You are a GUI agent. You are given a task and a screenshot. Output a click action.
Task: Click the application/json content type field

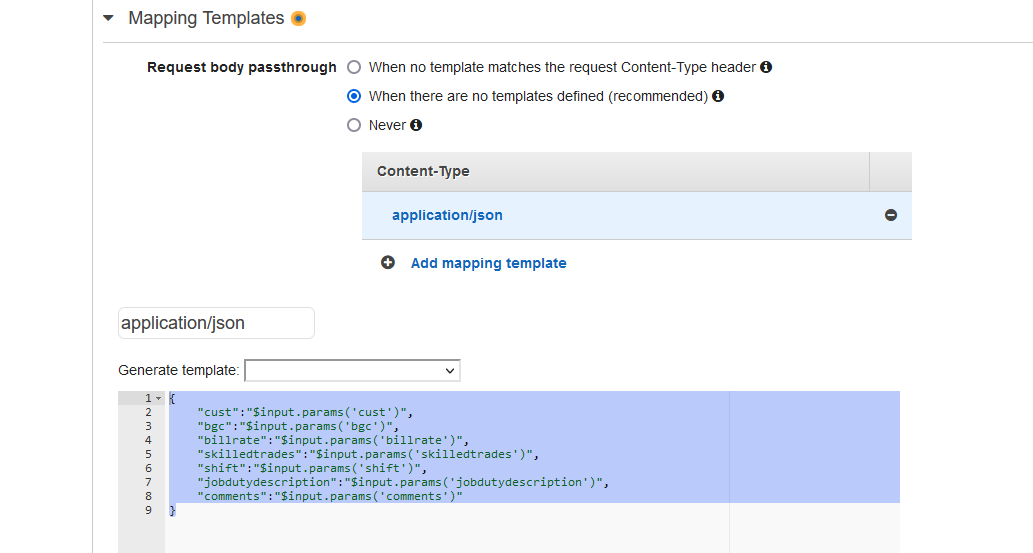216,323
